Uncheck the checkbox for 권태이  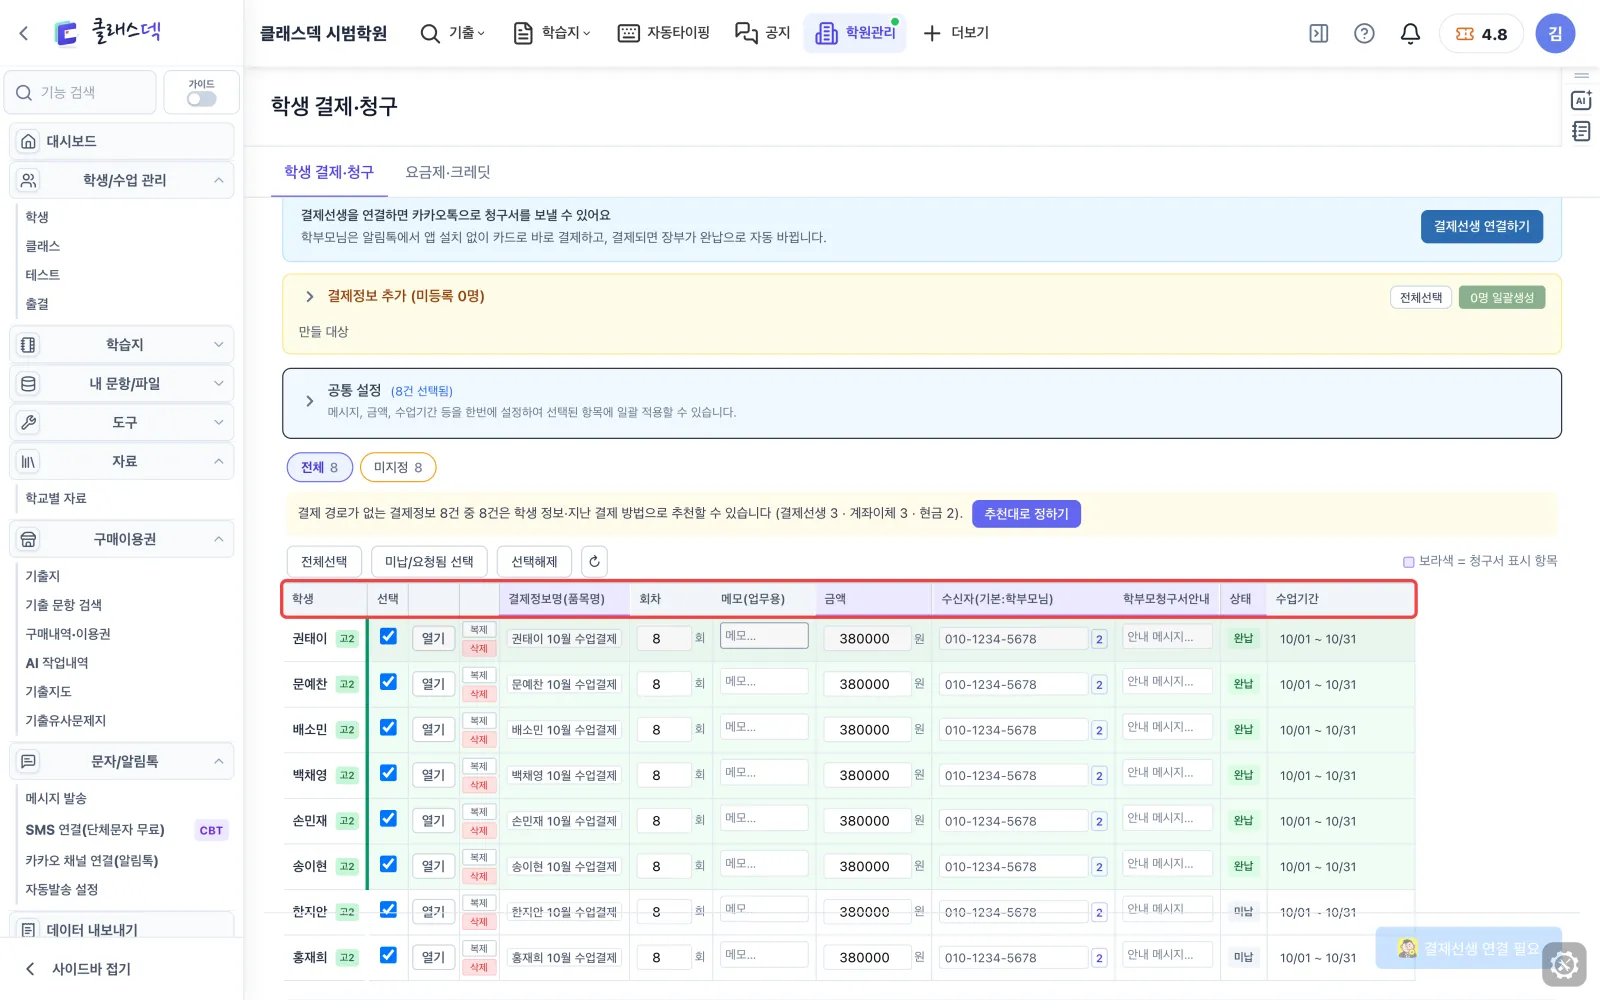(388, 636)
